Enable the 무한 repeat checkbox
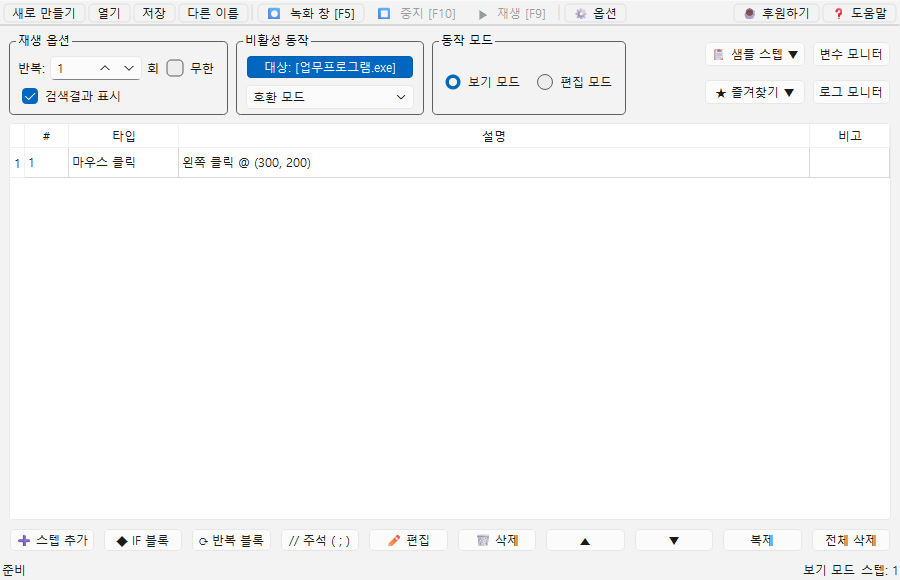Image resolution: width=900 pixels, height=580 pixels. coord(175,68)
